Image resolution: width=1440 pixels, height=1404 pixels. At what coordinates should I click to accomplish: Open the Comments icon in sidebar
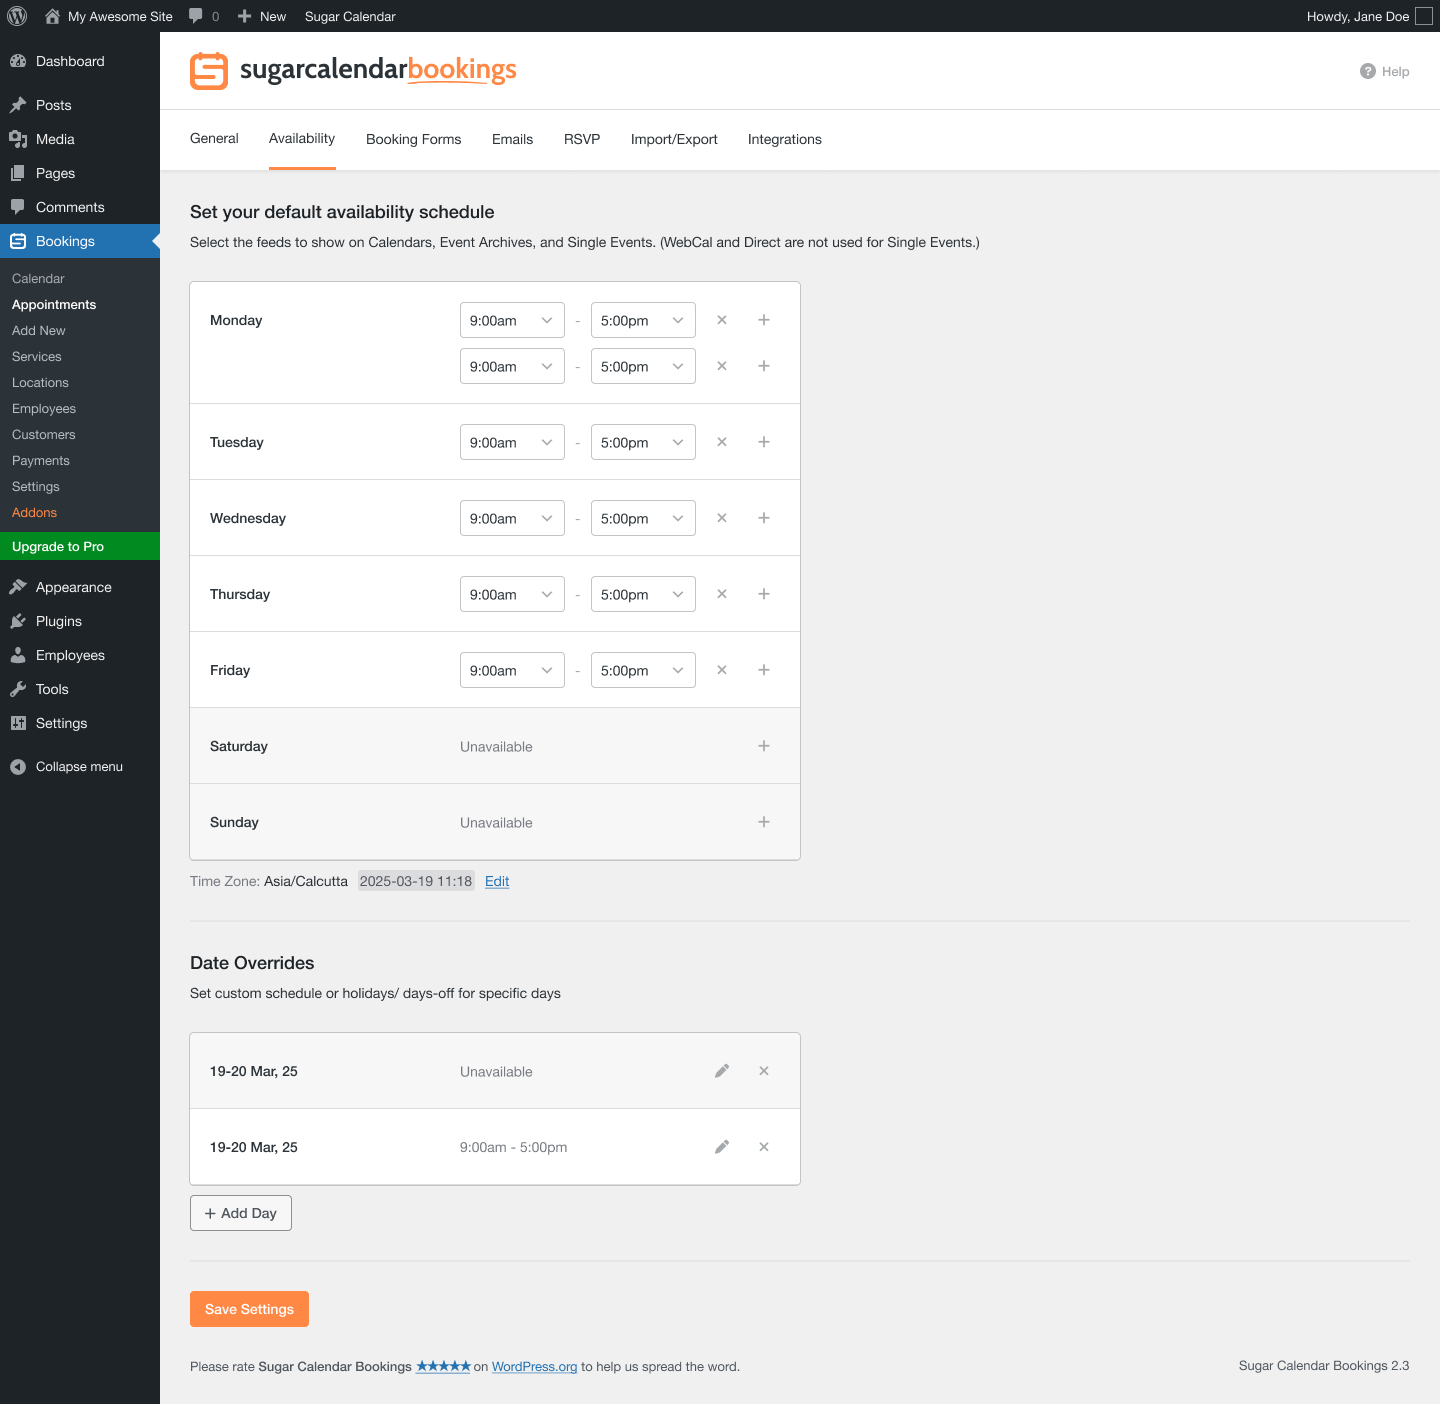tap(19, 207)
